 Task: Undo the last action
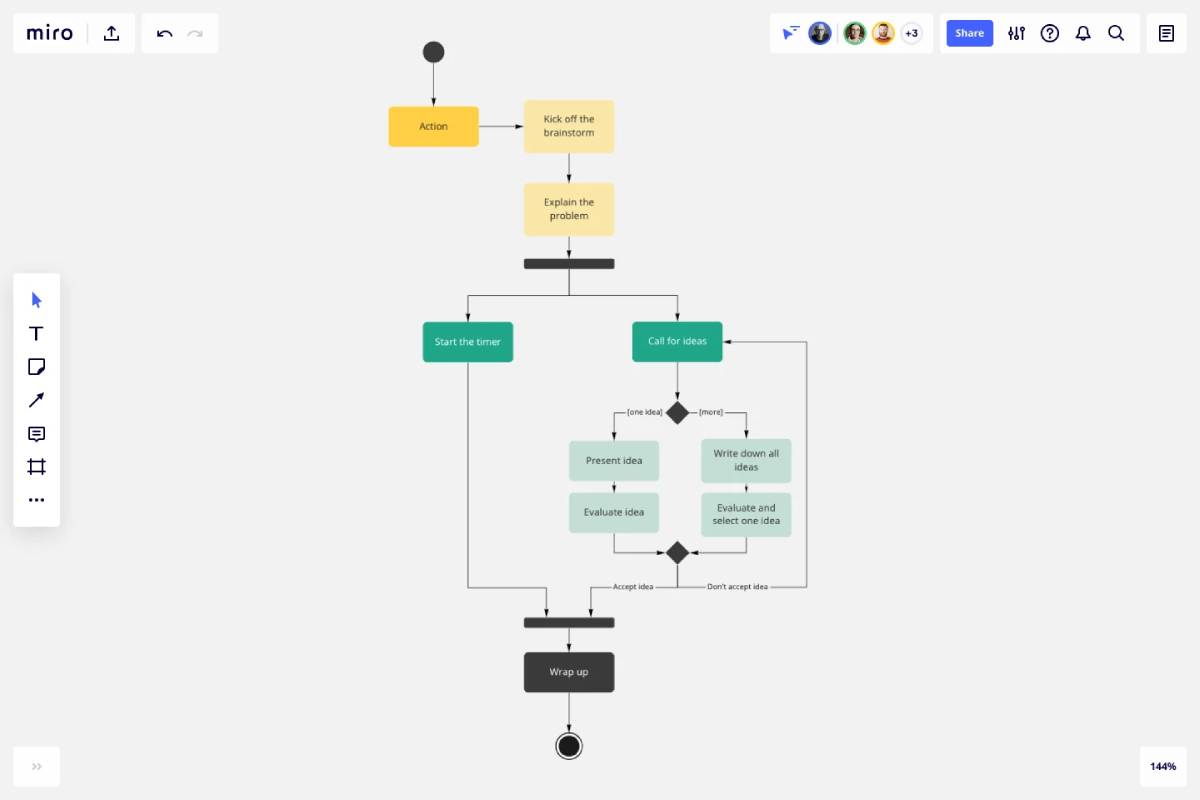coord(165,33)
